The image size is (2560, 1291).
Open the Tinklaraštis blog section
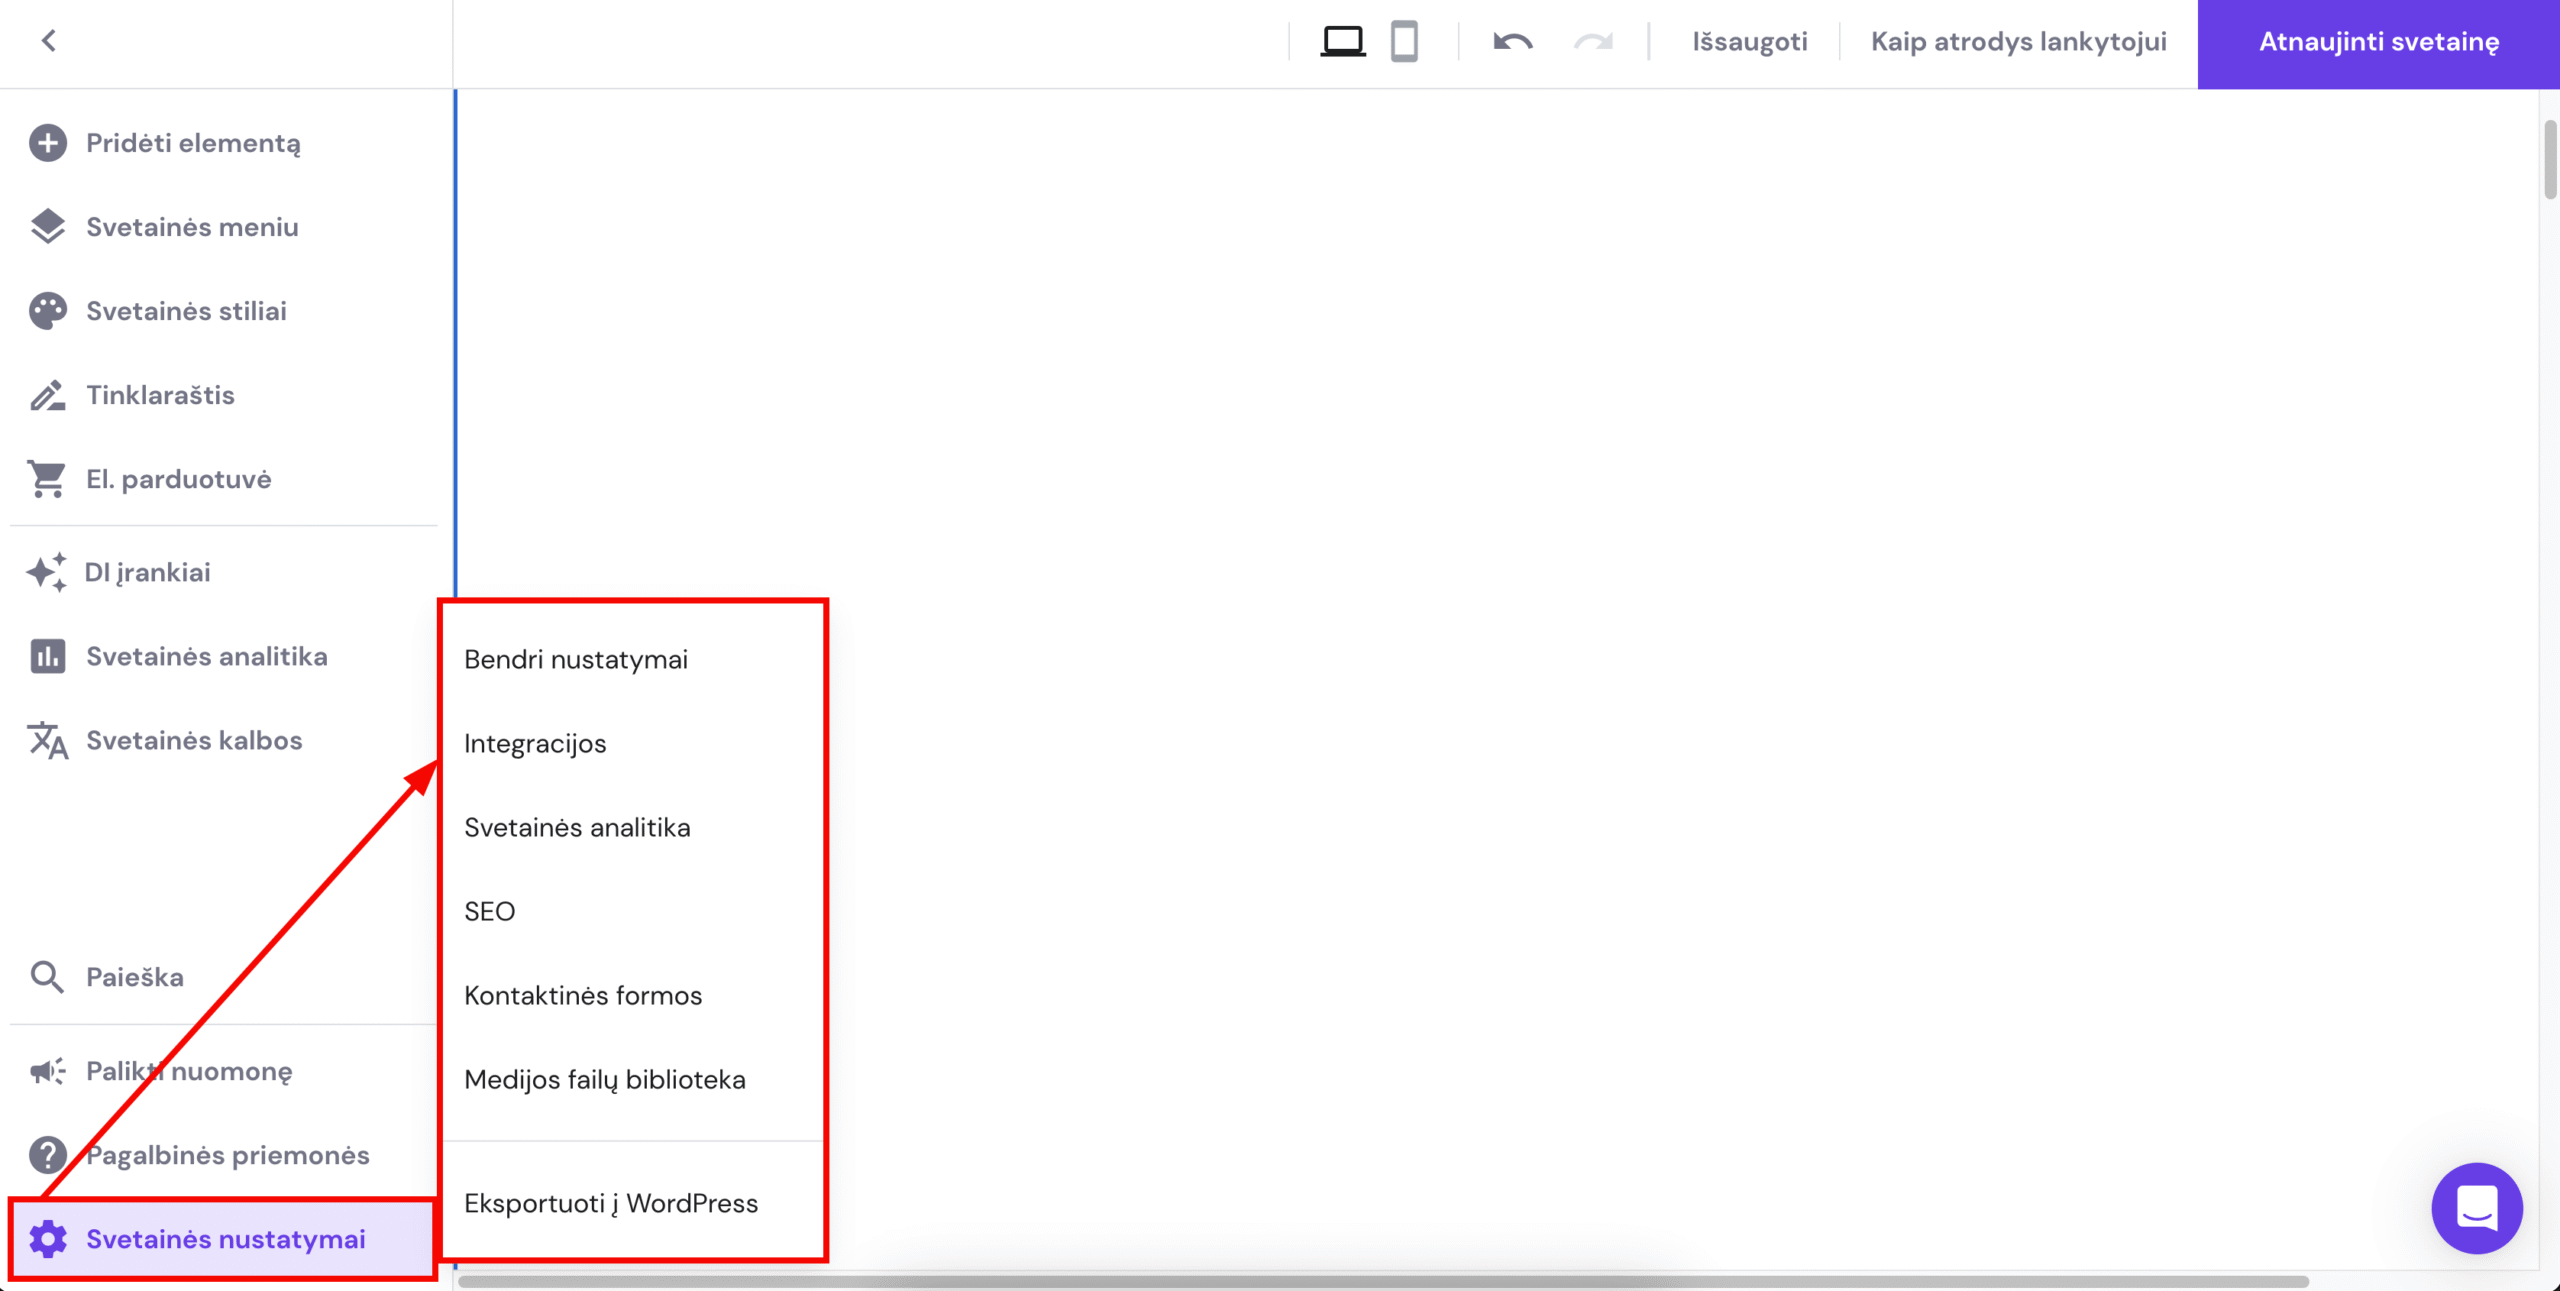click(160, 394)
